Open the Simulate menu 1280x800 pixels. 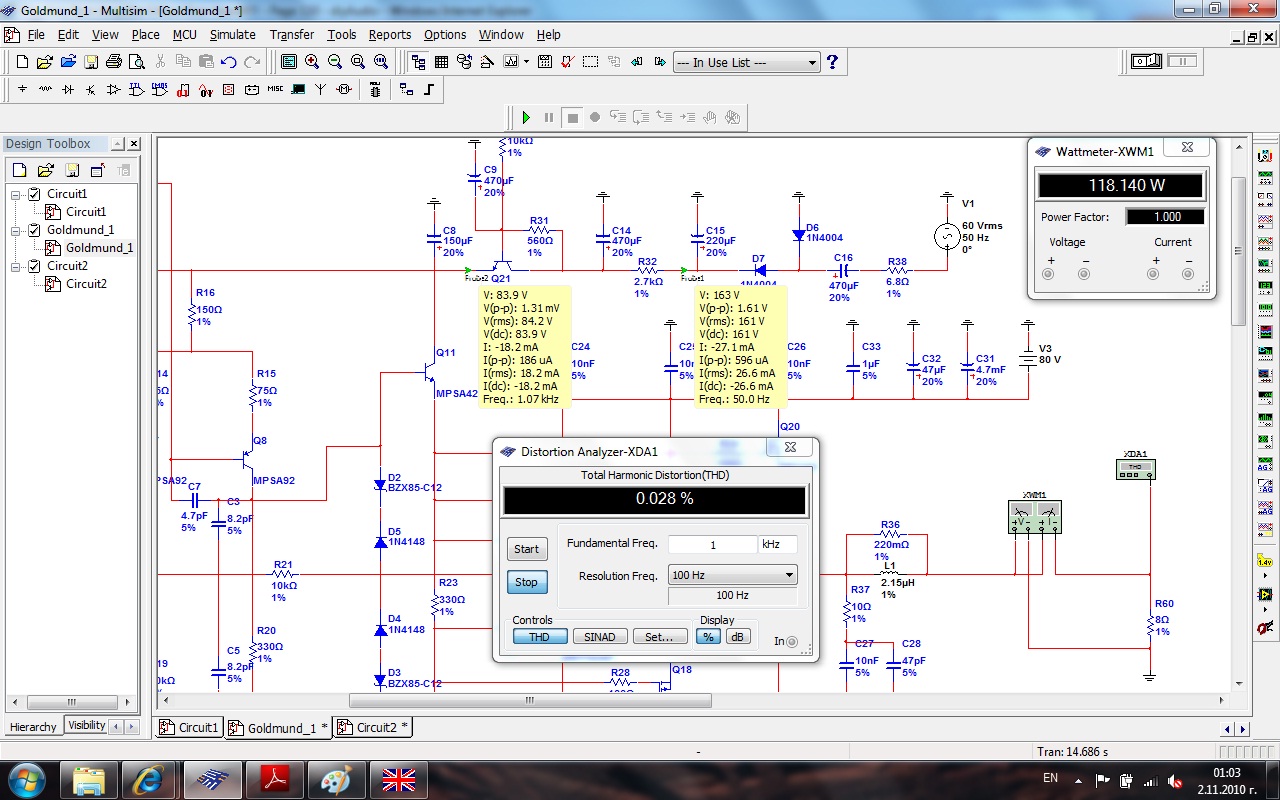click(x=232, y=34)
